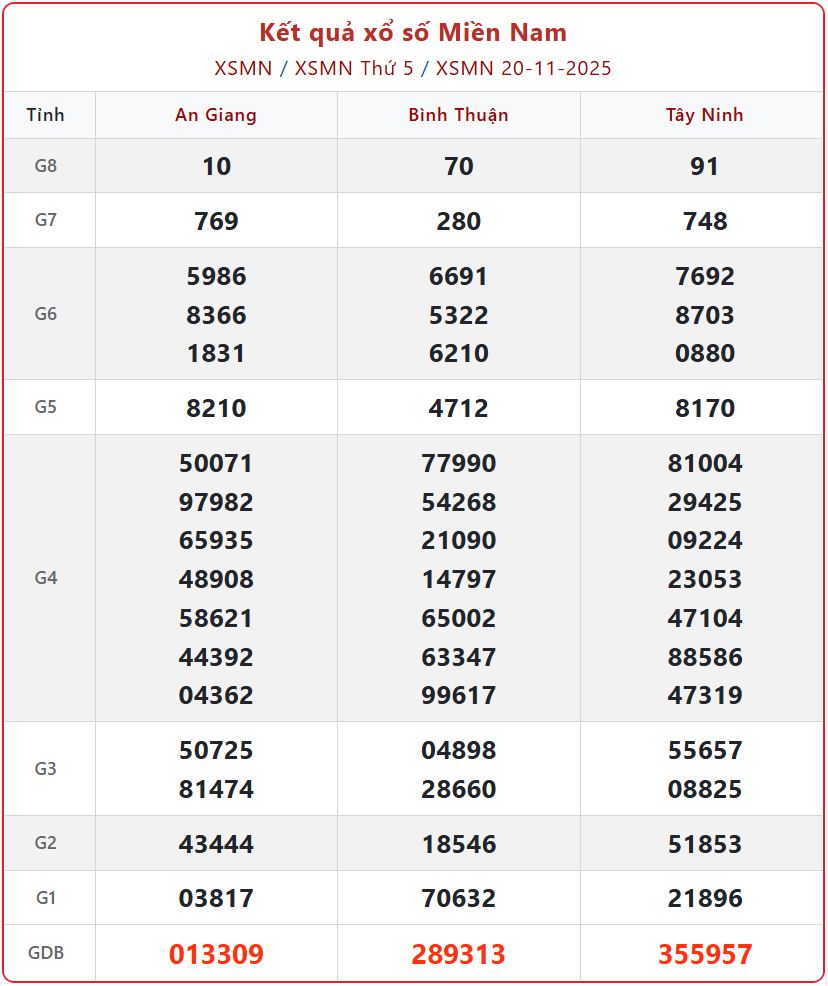The height and width of the screenshot is (986, 828).
Task: Select Bình Thuận special prize 289313
Action: coord(458,954)
